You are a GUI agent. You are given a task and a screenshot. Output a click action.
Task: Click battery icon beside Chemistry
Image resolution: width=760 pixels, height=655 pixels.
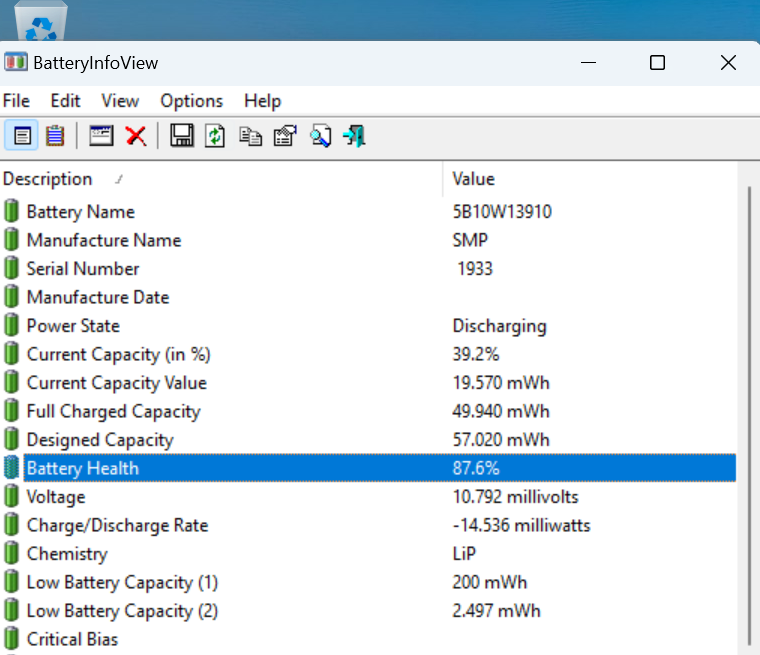[x=12, y=554]
